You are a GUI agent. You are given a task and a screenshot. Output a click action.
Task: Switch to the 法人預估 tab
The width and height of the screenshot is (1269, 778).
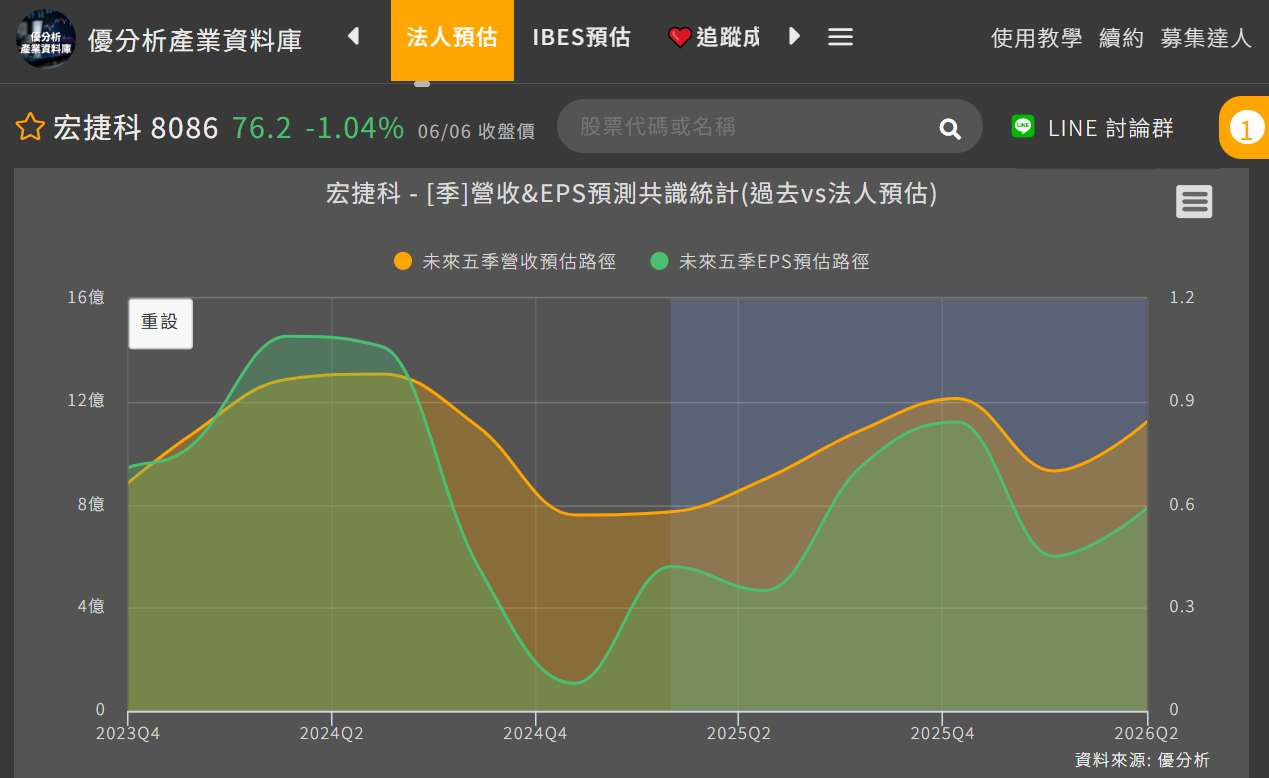(452, 38)
